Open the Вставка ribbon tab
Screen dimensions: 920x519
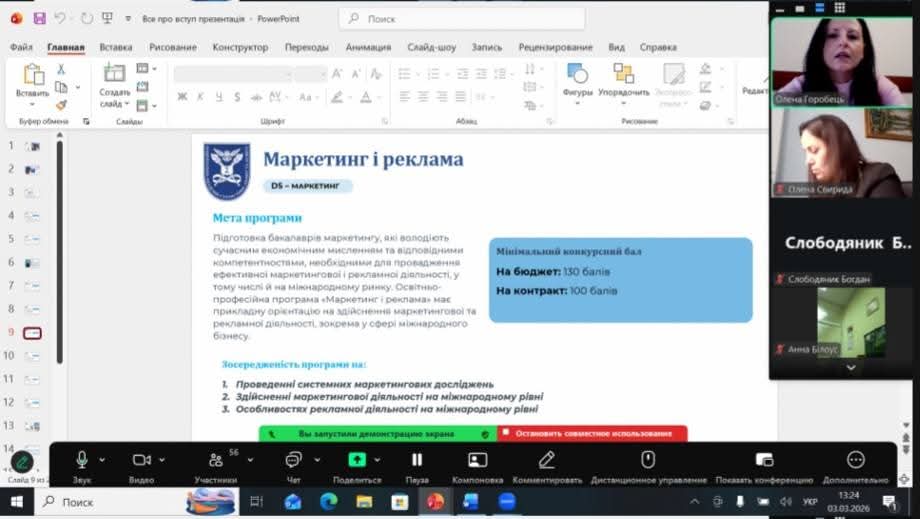pos(116,47)
